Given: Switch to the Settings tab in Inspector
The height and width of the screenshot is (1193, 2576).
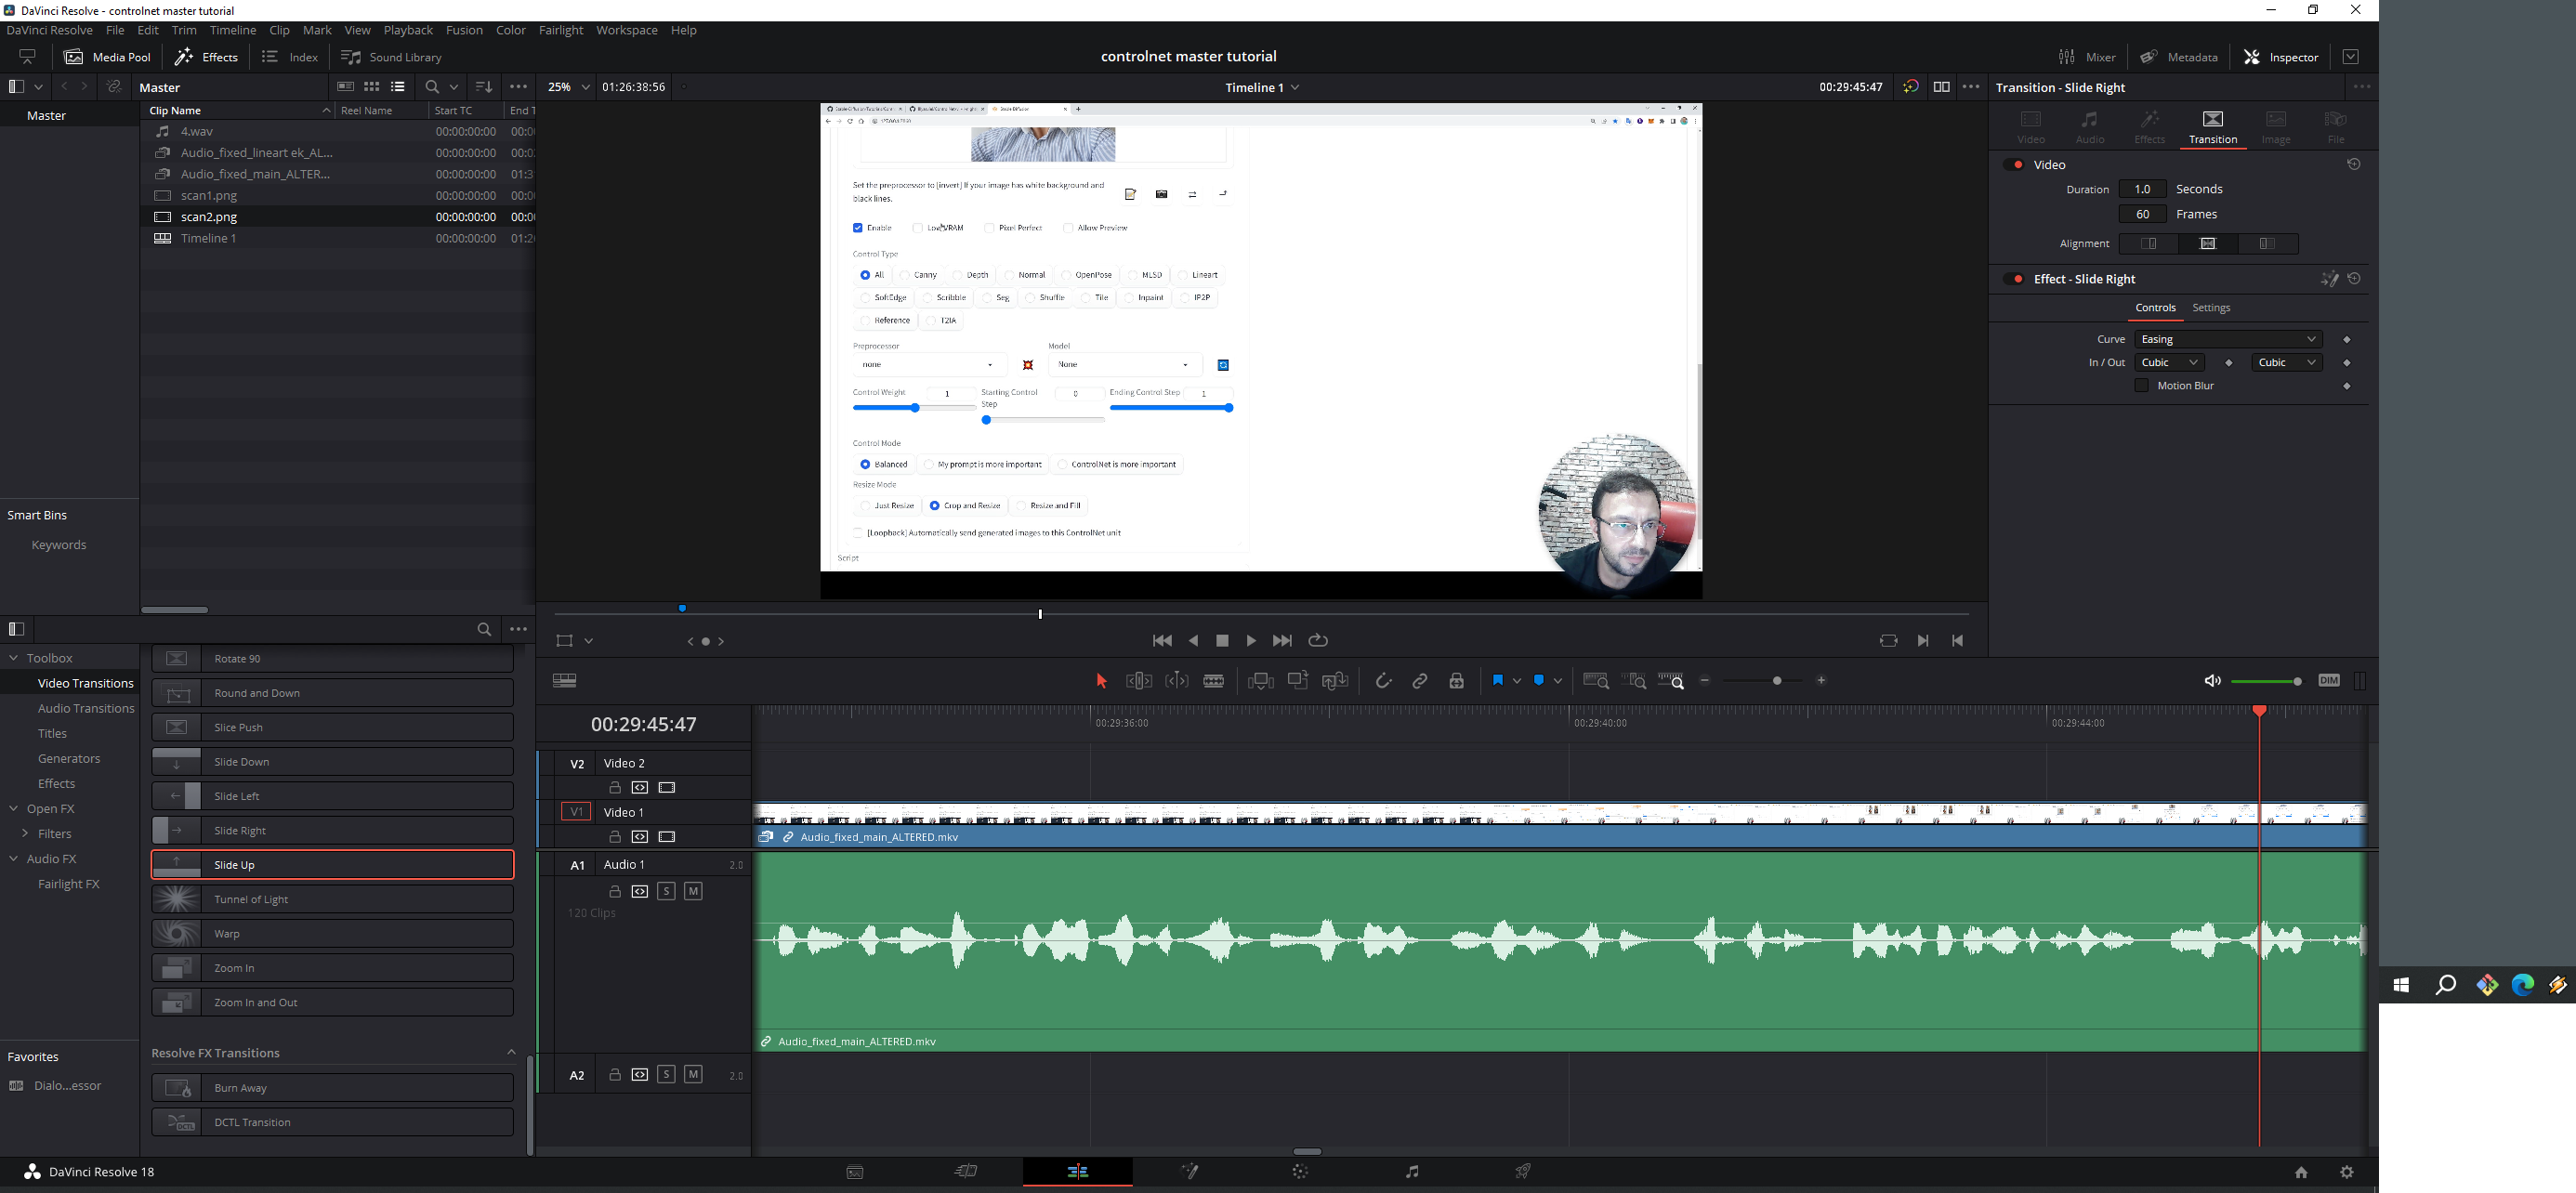Looking at the screenshot, I should tap(2210, 308).
